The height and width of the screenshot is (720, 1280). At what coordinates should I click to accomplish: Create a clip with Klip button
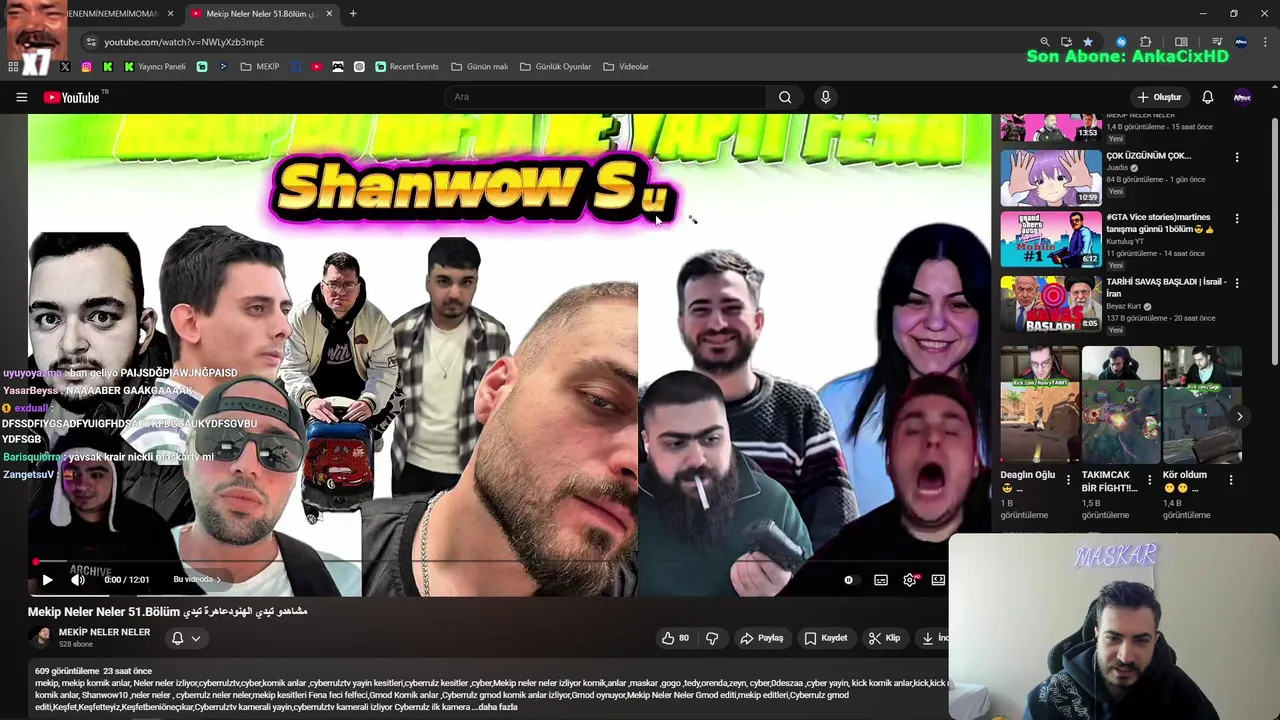pyautogui.click(x=884, y=638)
